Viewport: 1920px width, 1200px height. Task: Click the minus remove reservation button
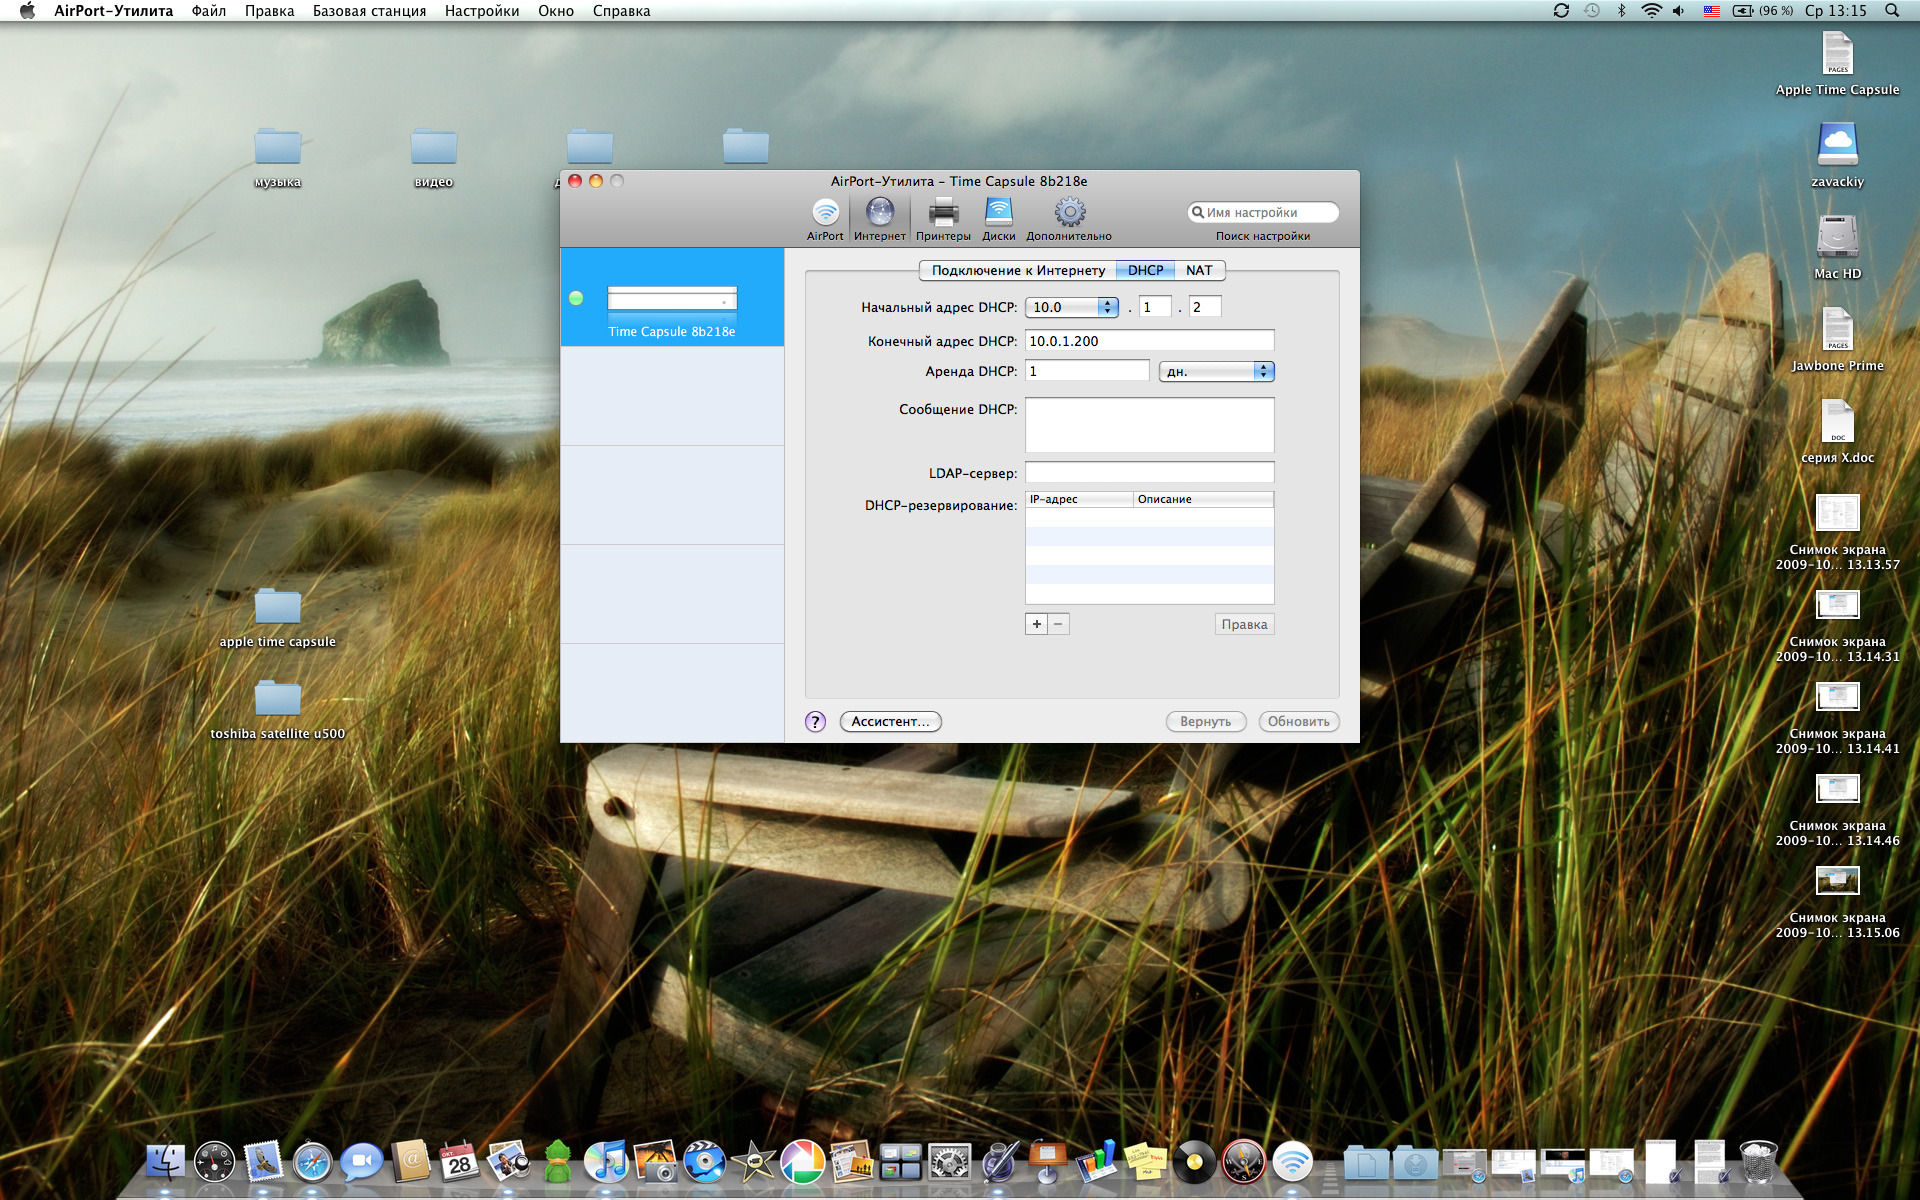(1059, 624)
